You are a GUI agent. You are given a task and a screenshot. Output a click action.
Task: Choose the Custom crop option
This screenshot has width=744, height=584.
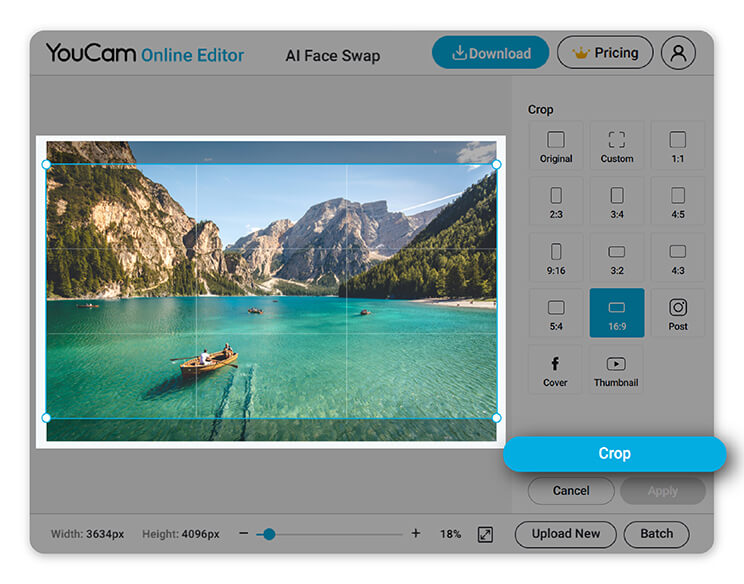(x=617, y=146)
